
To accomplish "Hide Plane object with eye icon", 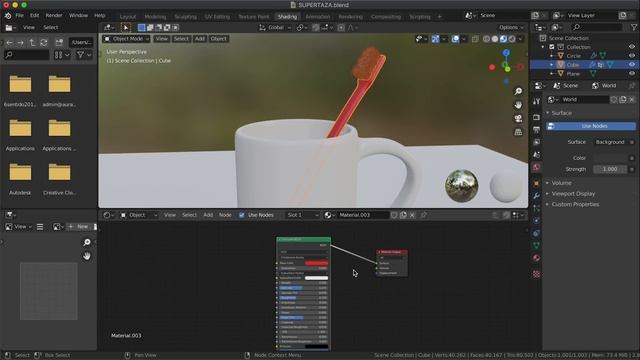I will click(632, 74).
